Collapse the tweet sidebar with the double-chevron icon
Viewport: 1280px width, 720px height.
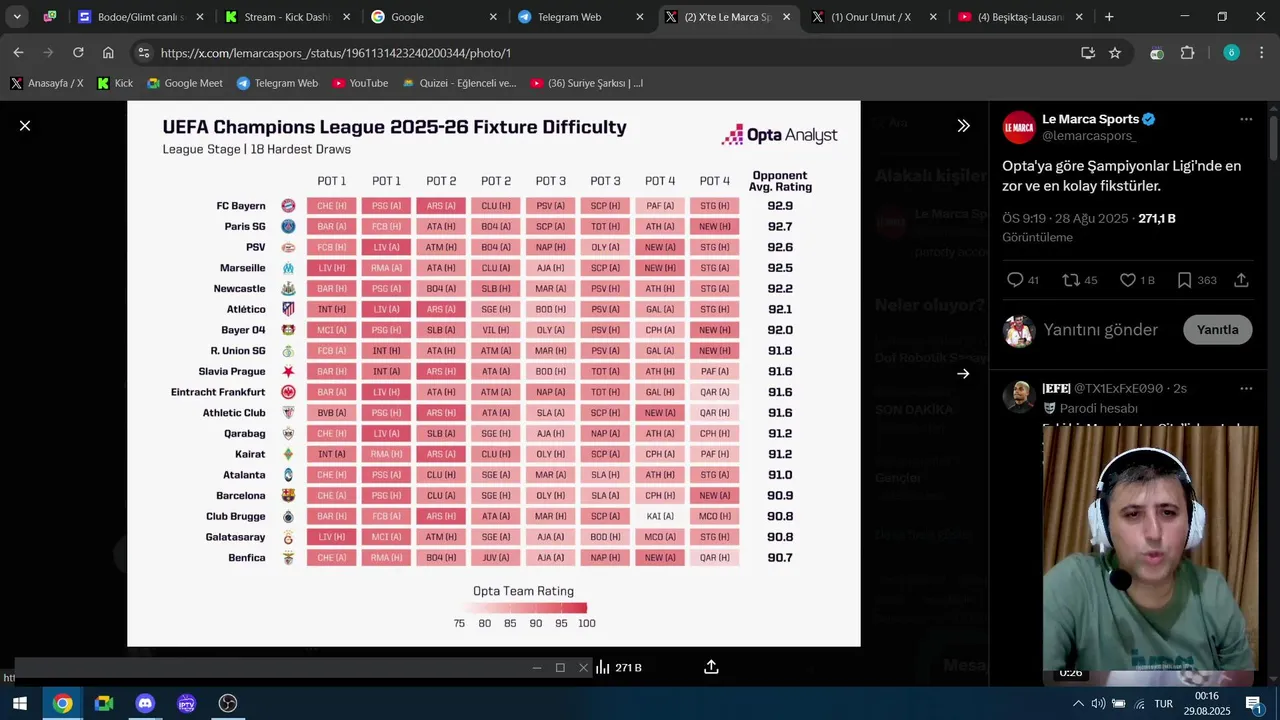963,125
